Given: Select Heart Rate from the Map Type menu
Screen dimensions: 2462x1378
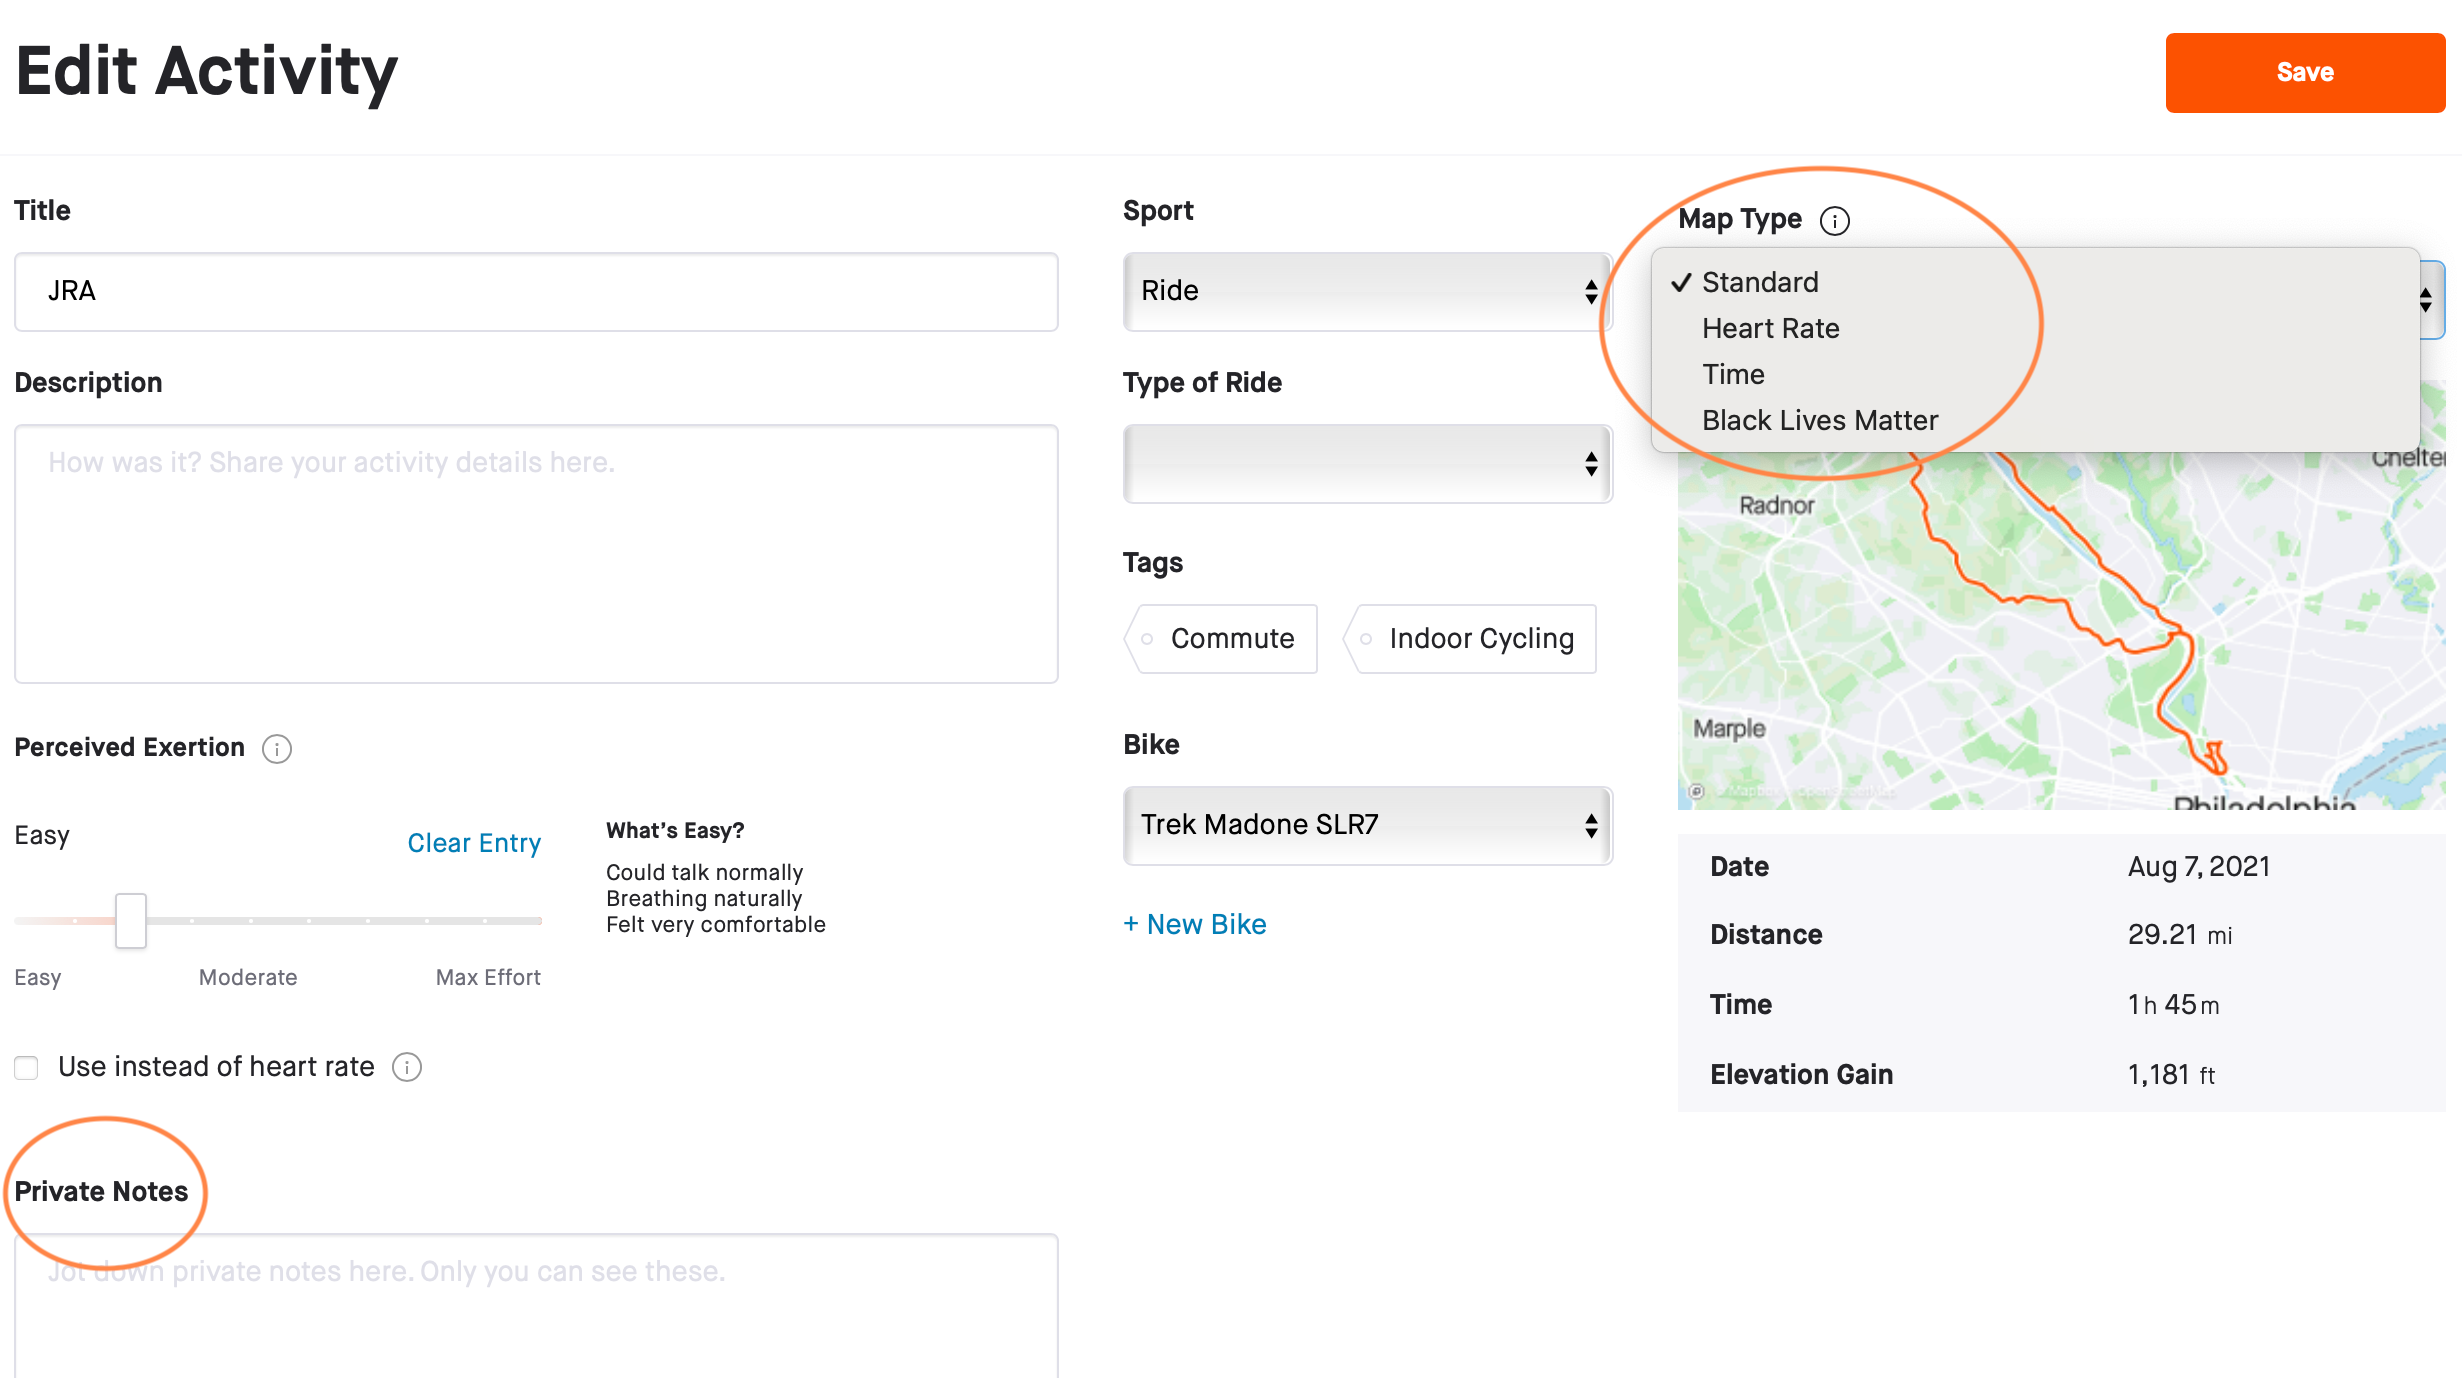Looking at the screenshot, I should [1769, 328].
